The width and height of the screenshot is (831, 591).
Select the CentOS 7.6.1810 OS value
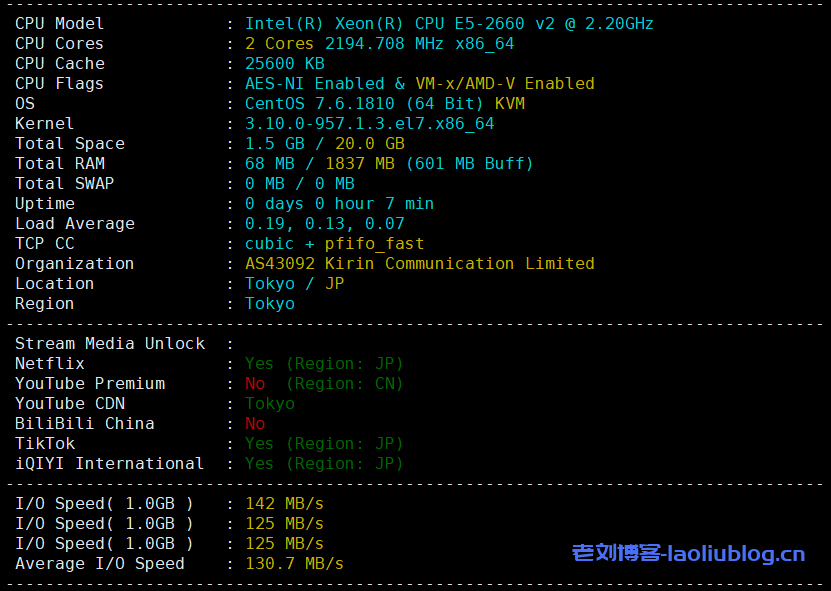point(384,103)
